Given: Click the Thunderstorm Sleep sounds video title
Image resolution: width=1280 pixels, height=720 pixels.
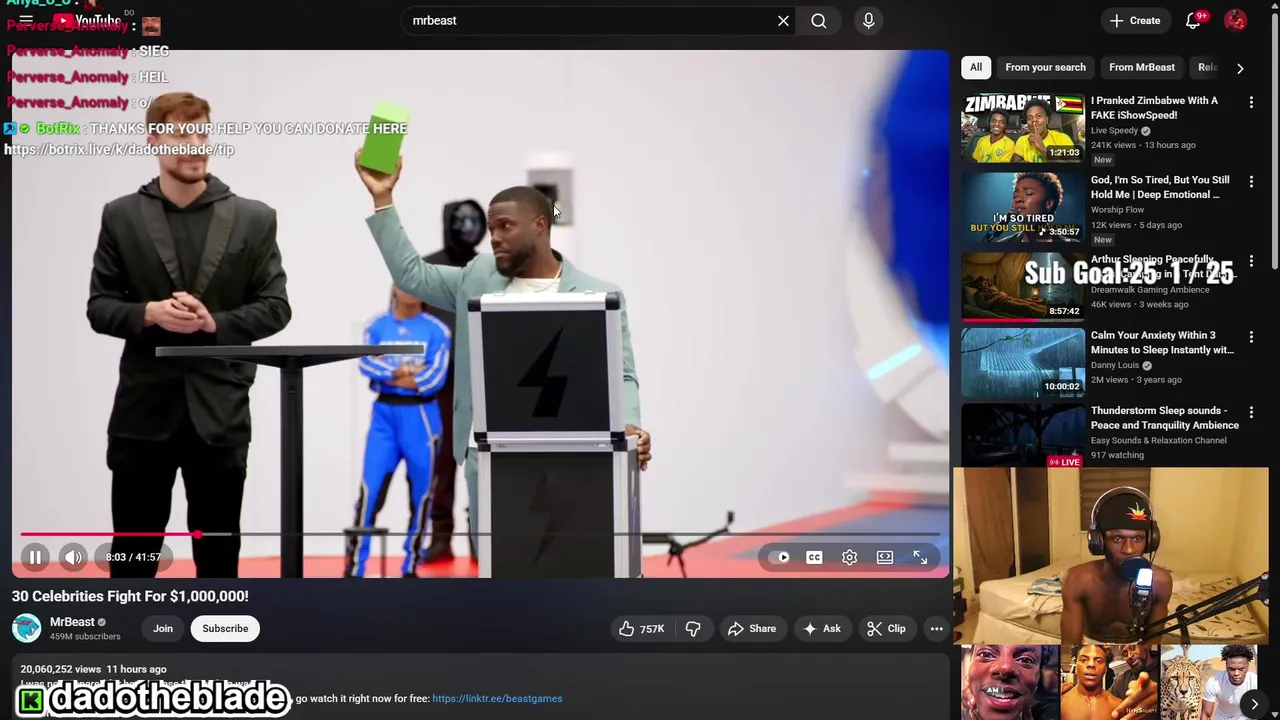Looking at the screenshot, I should pyautogui.click(x=1165, y=418).
